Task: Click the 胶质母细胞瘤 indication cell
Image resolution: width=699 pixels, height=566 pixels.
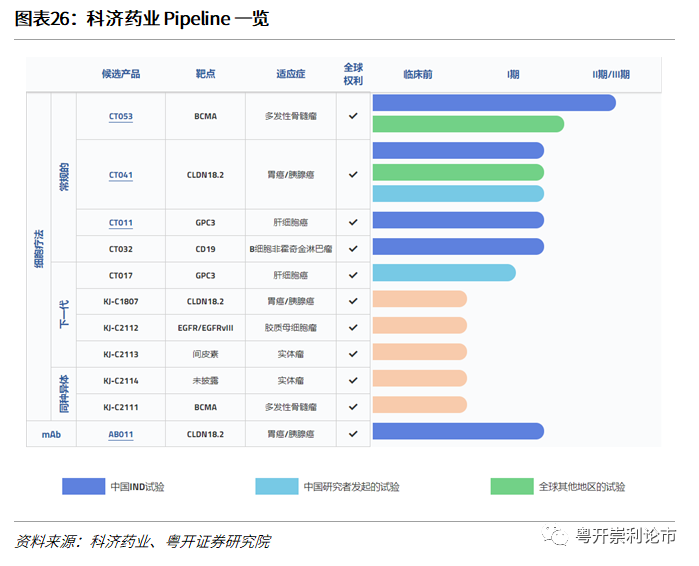Action: [291, 328]
